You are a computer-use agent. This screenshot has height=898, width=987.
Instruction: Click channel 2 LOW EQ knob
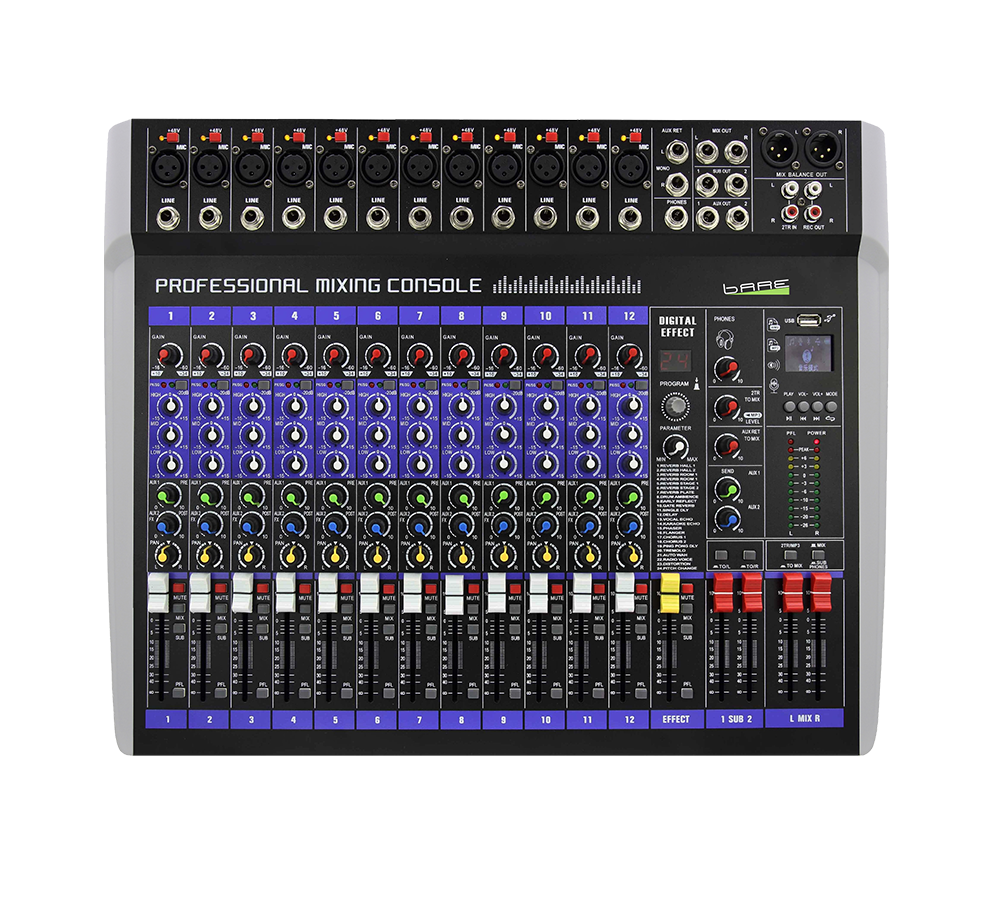point(212,464)
